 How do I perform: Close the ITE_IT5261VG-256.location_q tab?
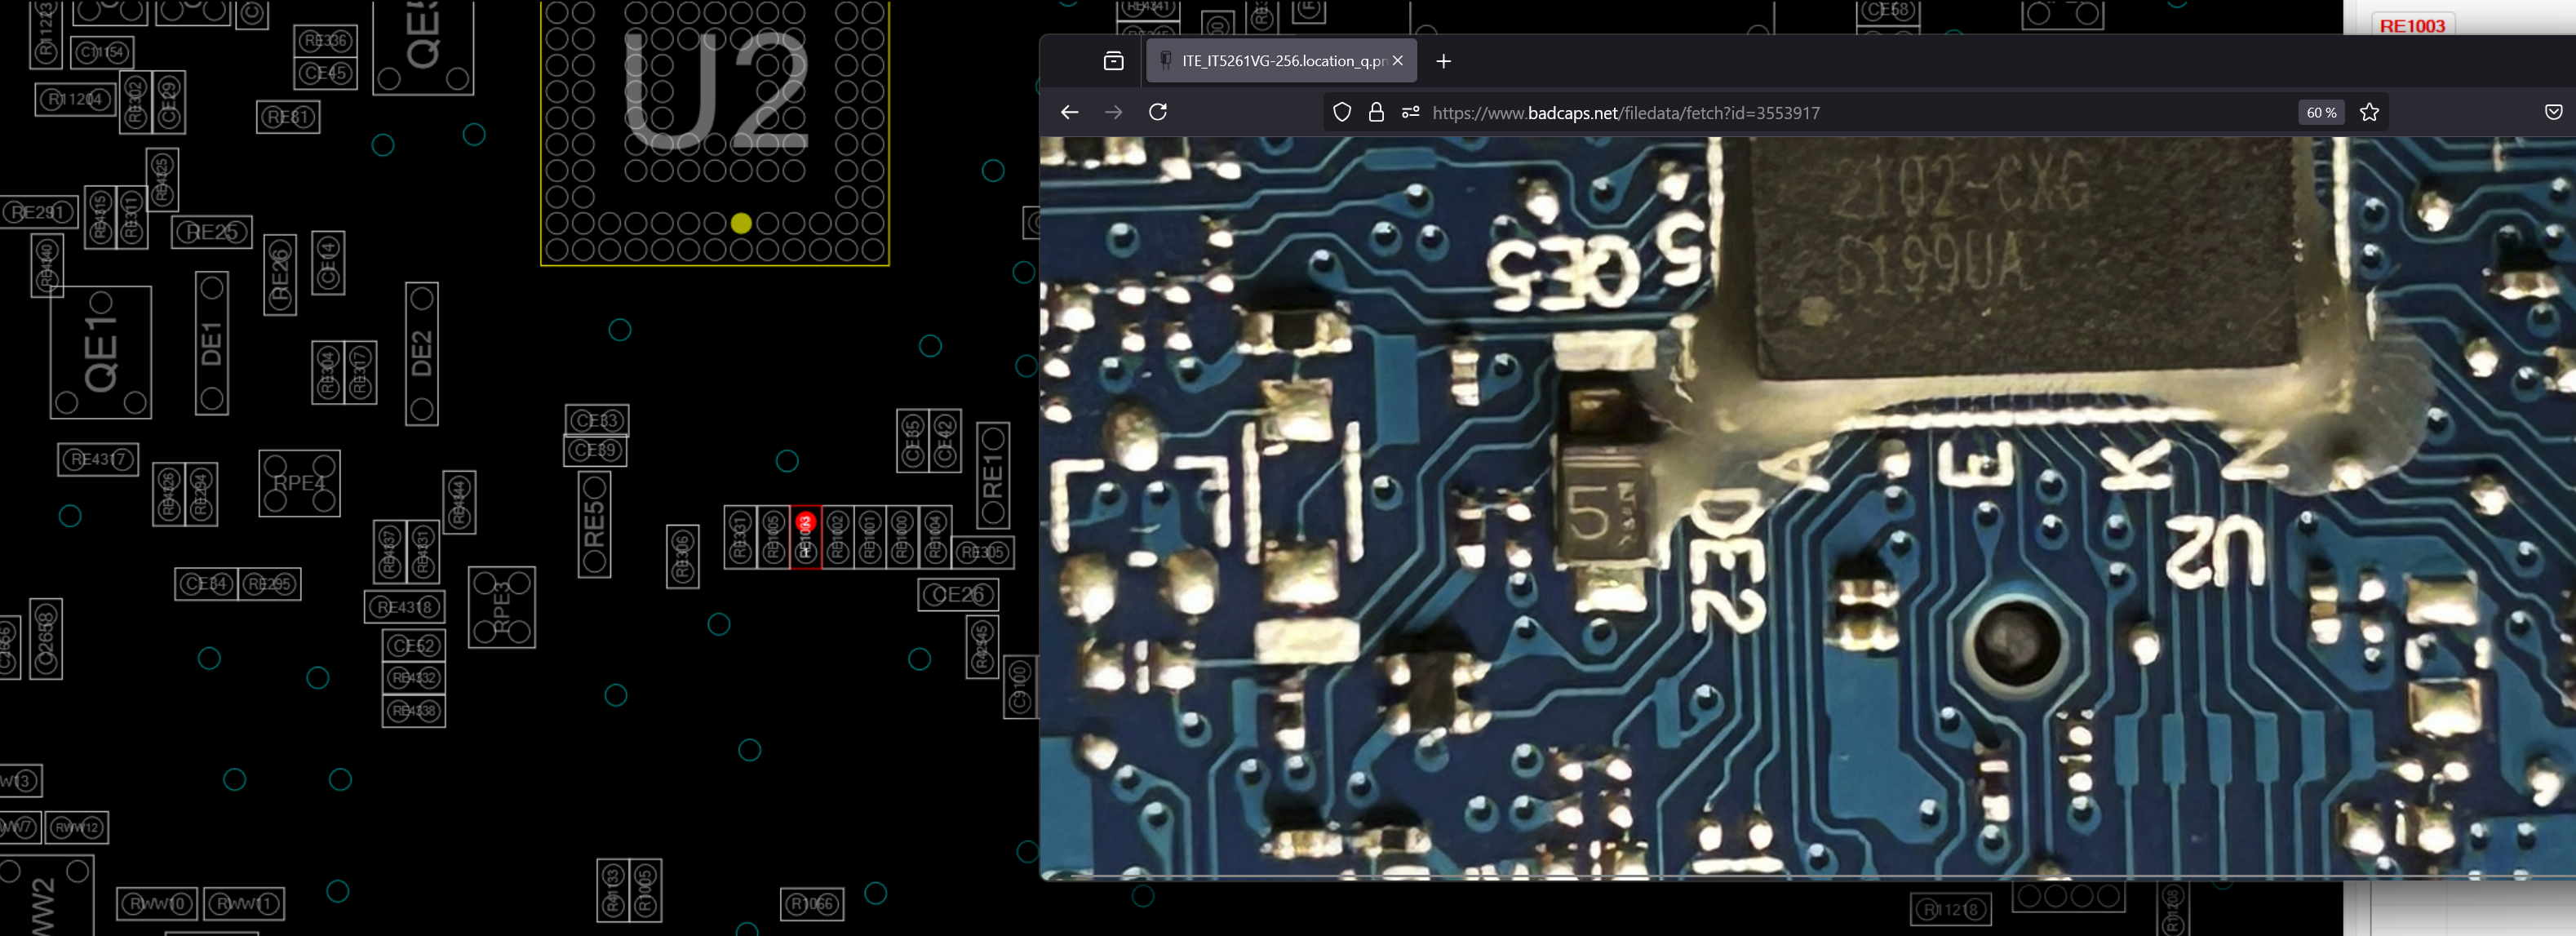pos(1398,61)
